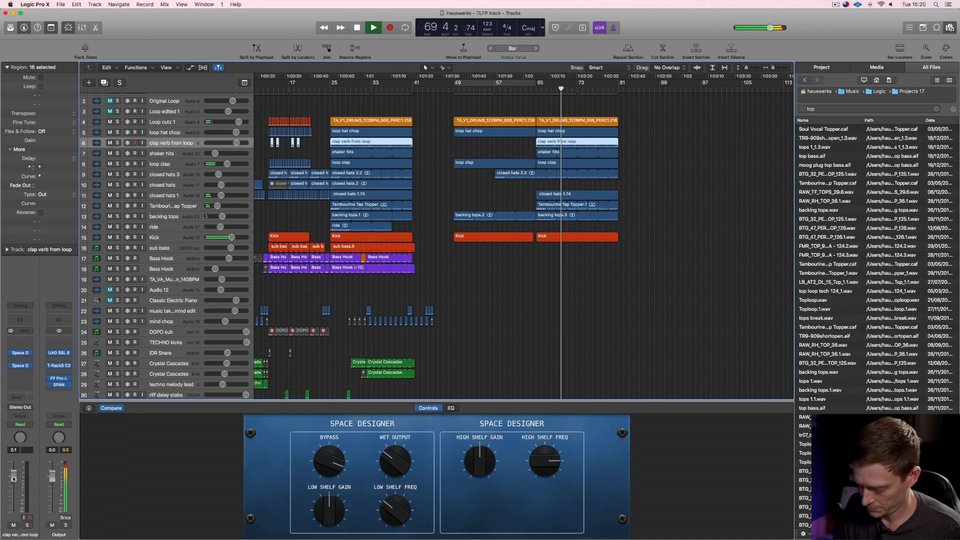This screenshot has width=960, height=540.
Task: Solo the sub bass track
Action: coord(118,248)
